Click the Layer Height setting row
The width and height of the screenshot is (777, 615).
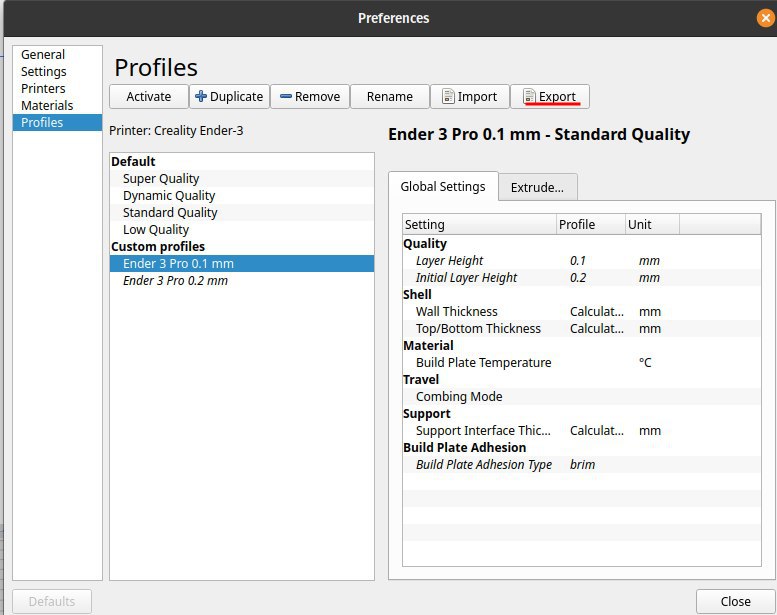point(582,261)
